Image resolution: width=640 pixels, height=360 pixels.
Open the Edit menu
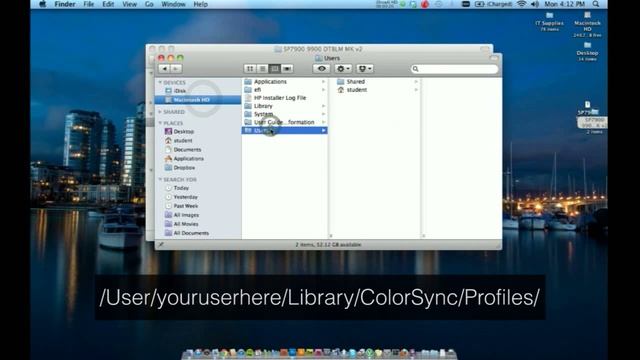pos(108,4)
